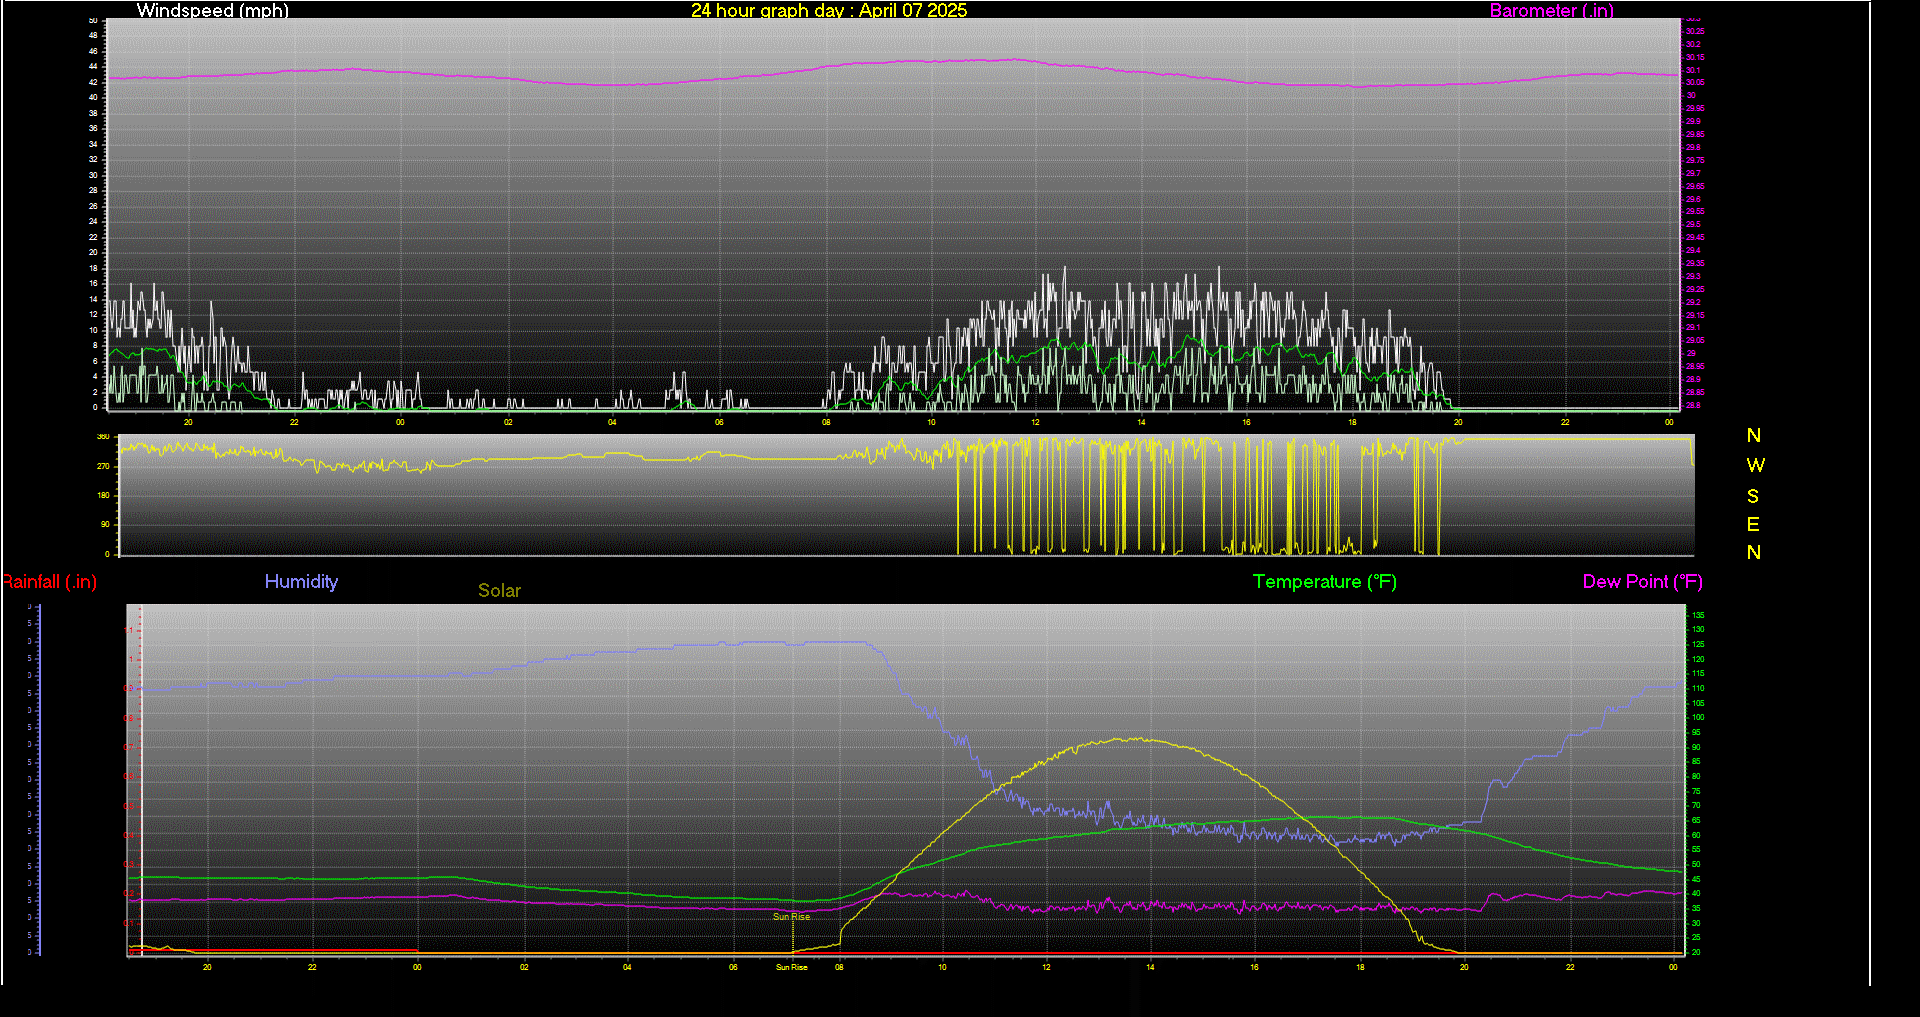Click the 270 wind direction axis value
The height and width of the screenshot is (1017, 1920).
tap(103, 467)
